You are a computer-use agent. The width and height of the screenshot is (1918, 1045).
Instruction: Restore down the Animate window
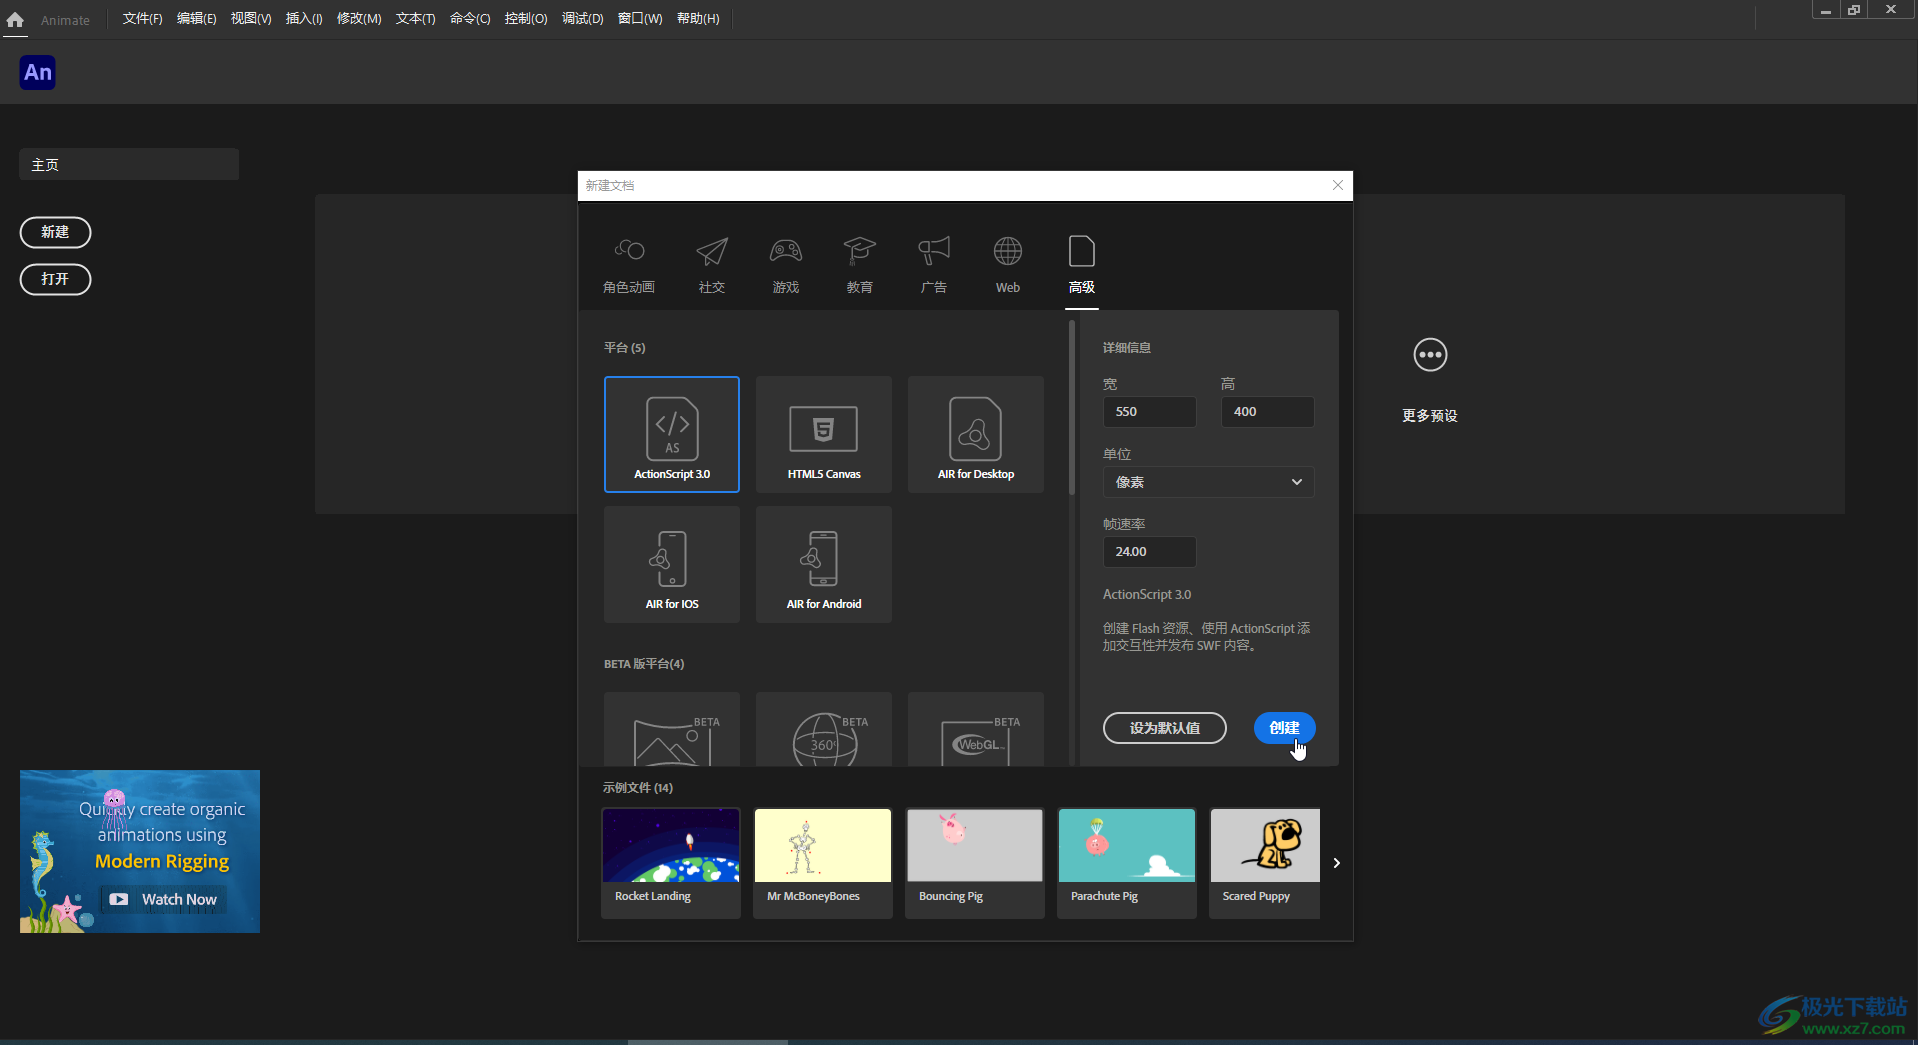[1854, 10]
